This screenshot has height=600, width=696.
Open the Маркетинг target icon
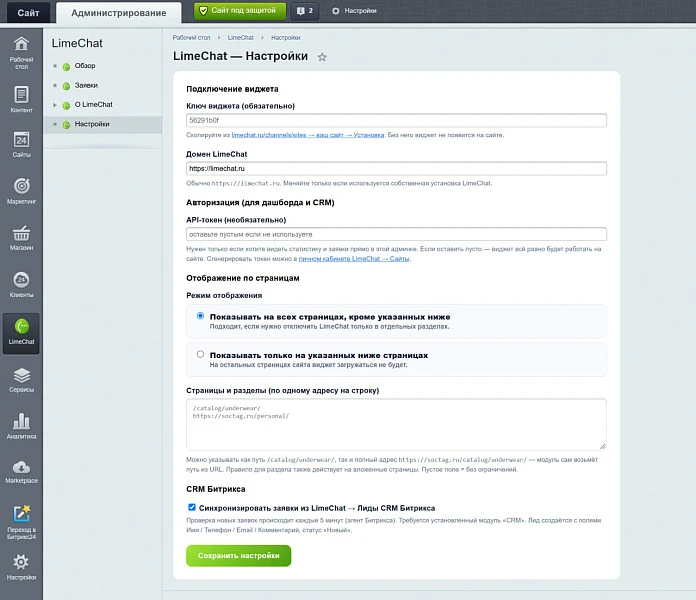[21, 186]
